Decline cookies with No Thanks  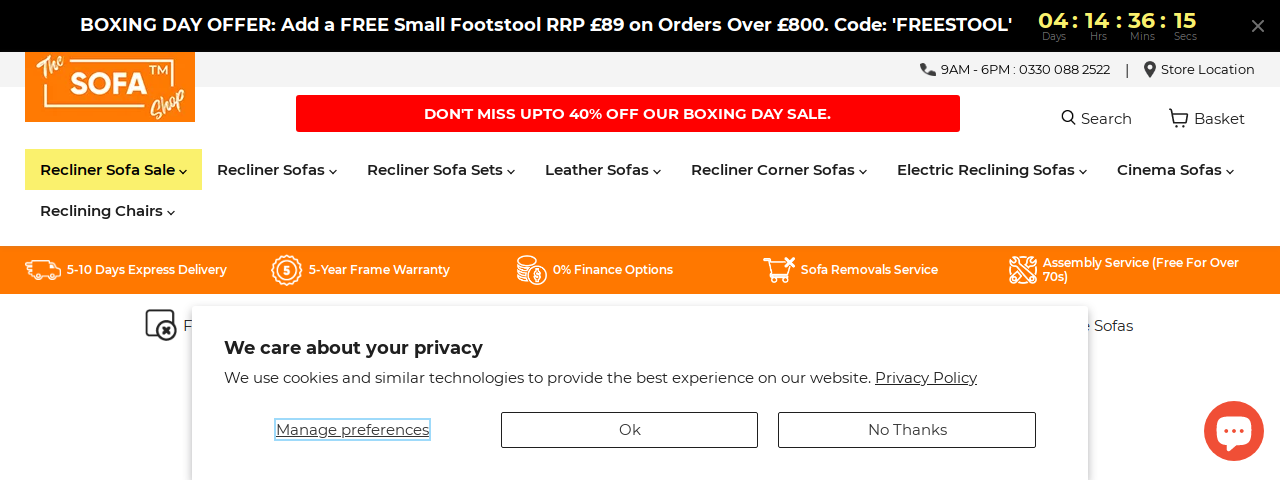pyautogui.click(x=906, y=430)
